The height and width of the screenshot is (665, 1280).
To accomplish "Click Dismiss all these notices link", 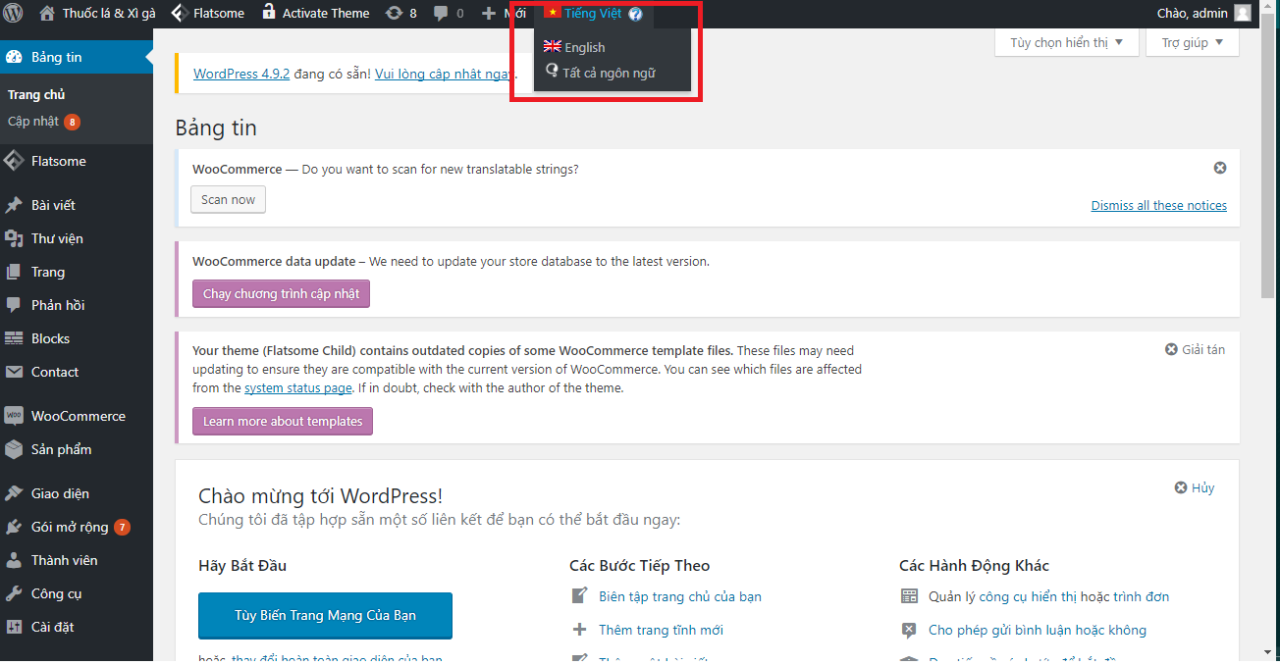I will pos(1158,205).
